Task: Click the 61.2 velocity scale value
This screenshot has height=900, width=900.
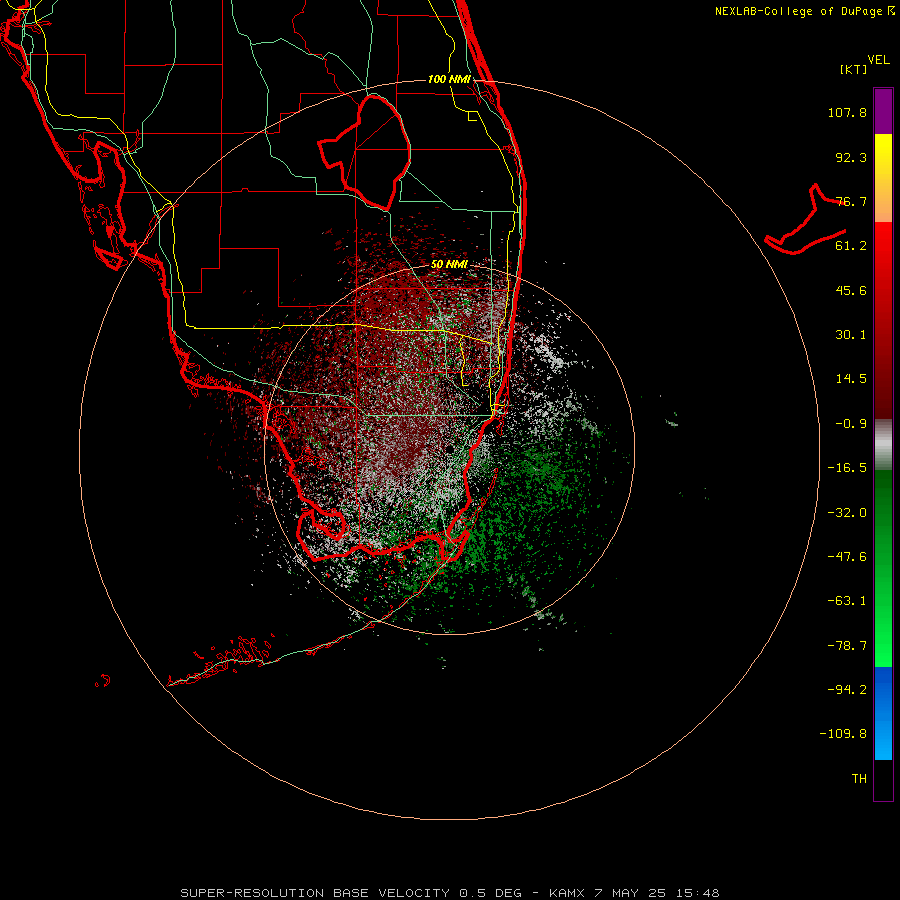Action: 851,246
